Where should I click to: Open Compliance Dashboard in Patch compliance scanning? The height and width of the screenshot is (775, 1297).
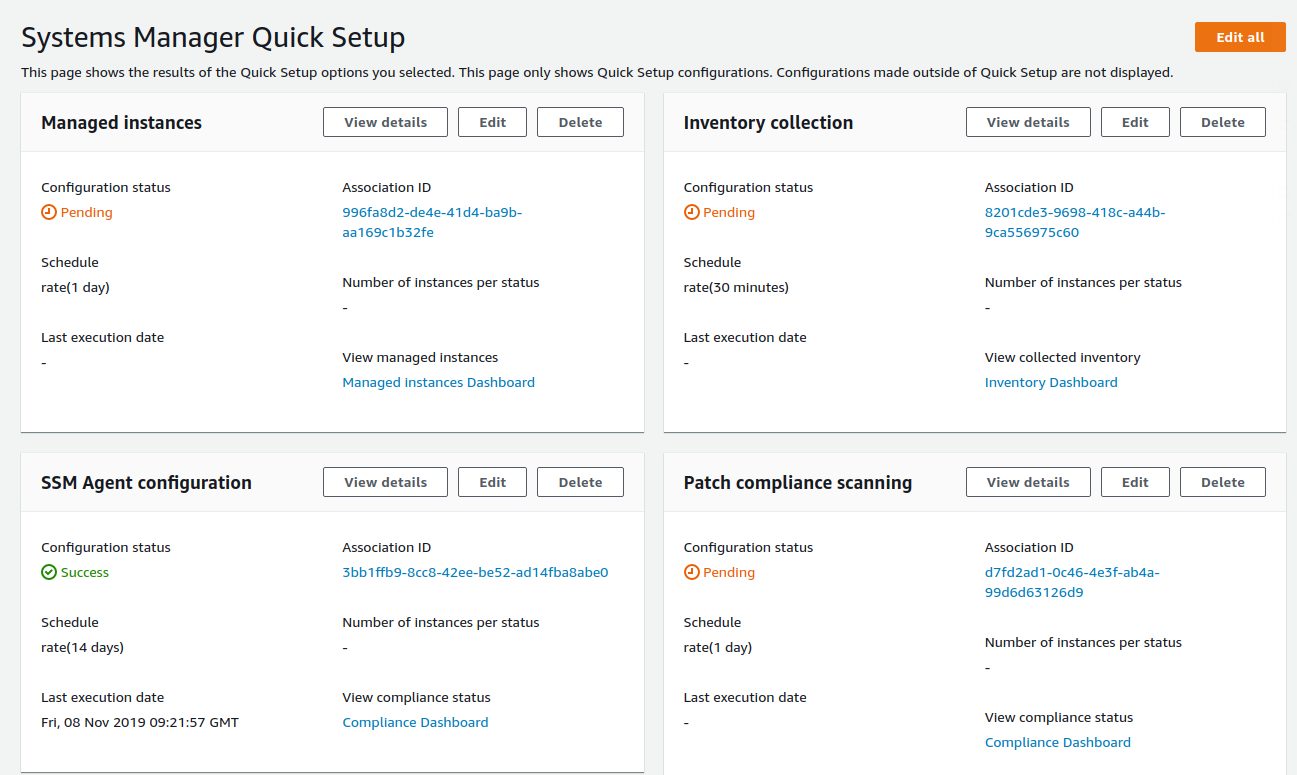(x=1058, y=742)
